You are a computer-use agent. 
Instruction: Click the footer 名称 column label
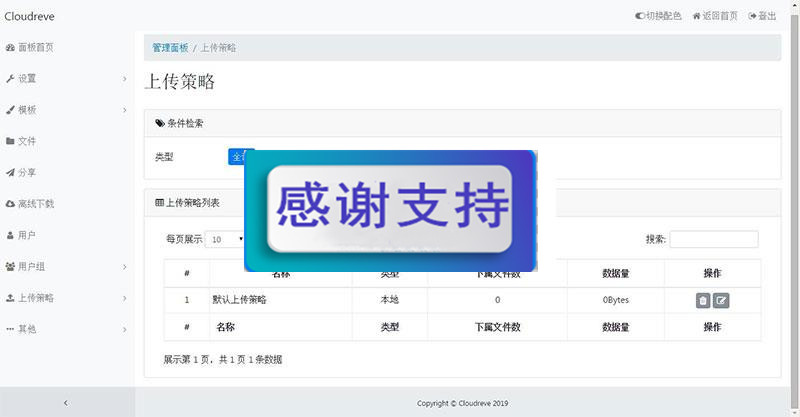click(x=226, y=327)
